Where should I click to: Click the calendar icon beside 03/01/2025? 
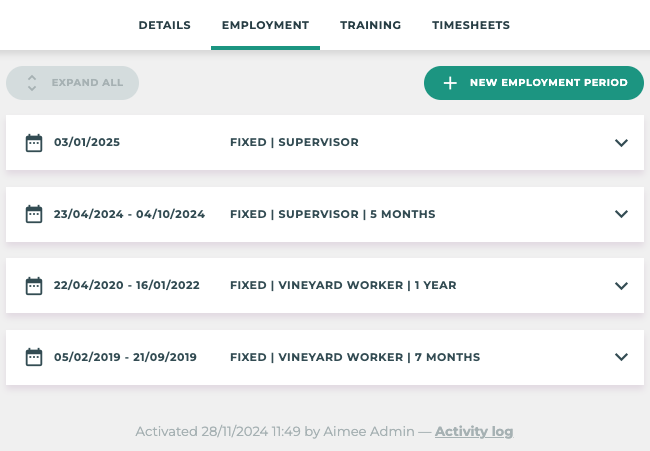[x=34, y=142]
